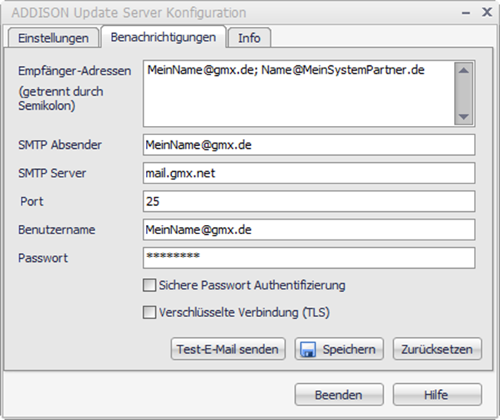Focus the SMTP Absender field
The height and width of the screenshot is (420, 500).
[309, 145]
